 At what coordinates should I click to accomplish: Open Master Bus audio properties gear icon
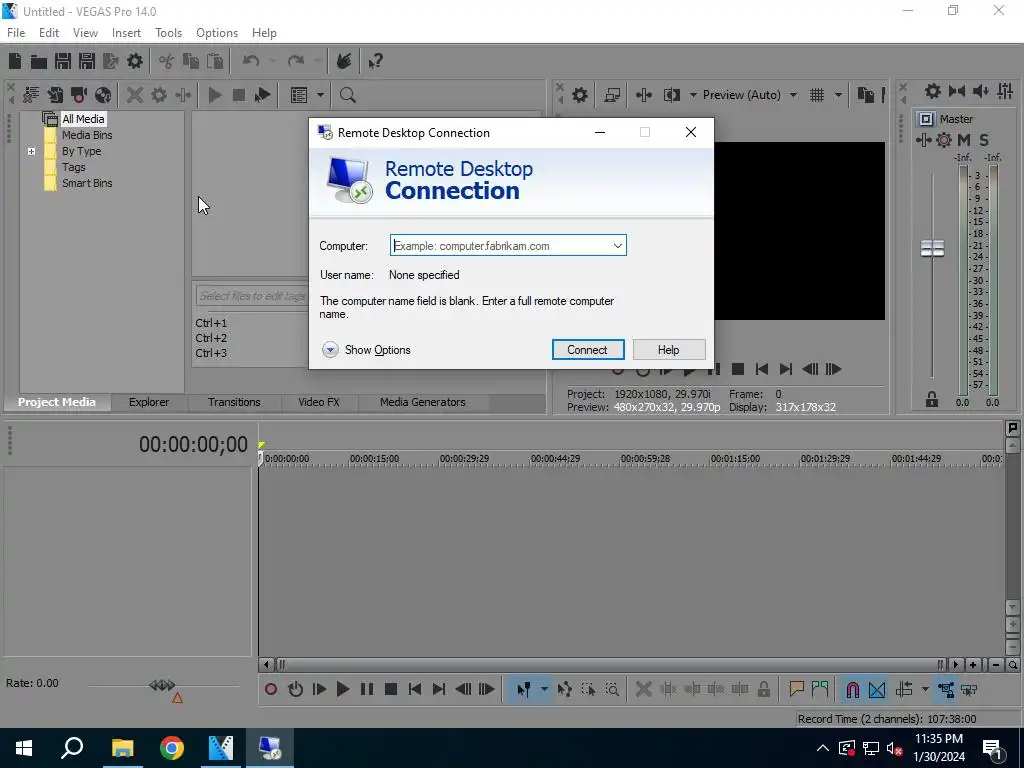pos(933,91)
